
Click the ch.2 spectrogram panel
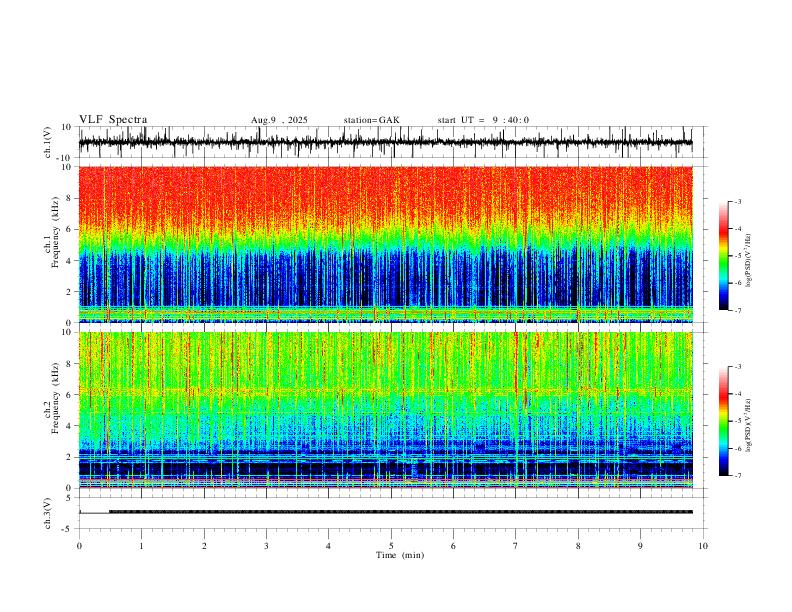click(386, 410)
